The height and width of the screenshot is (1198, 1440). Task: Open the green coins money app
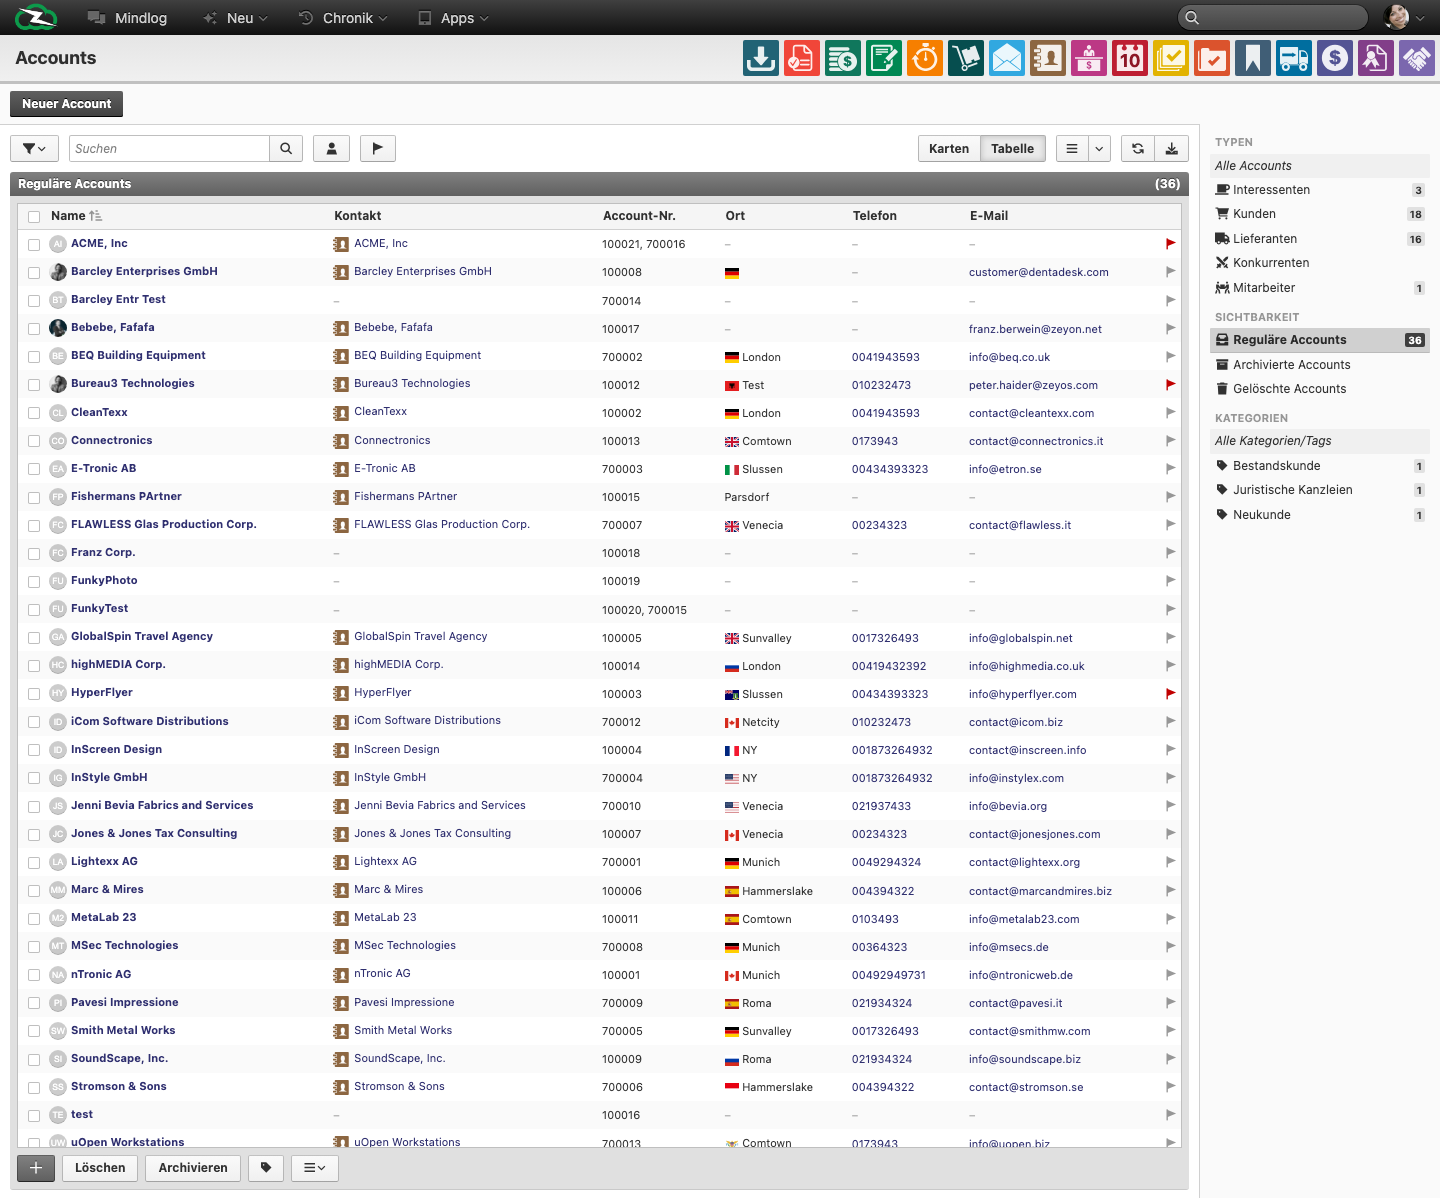[x=843, y=58]
